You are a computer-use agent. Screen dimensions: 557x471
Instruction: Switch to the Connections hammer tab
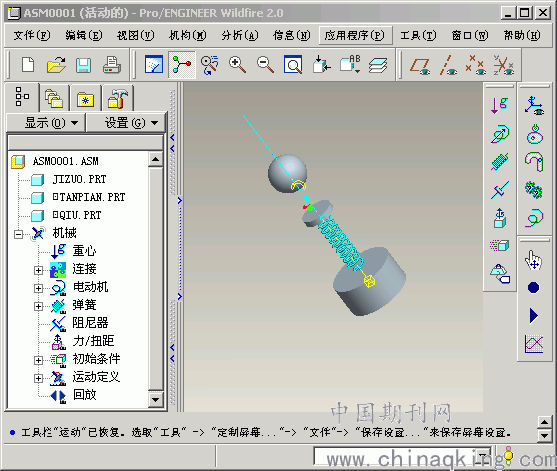pos(118,99)
